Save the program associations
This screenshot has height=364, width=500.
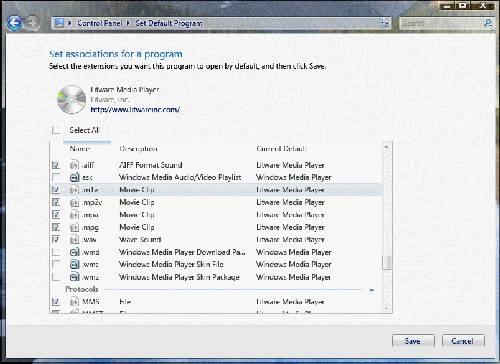click(413, 341)
